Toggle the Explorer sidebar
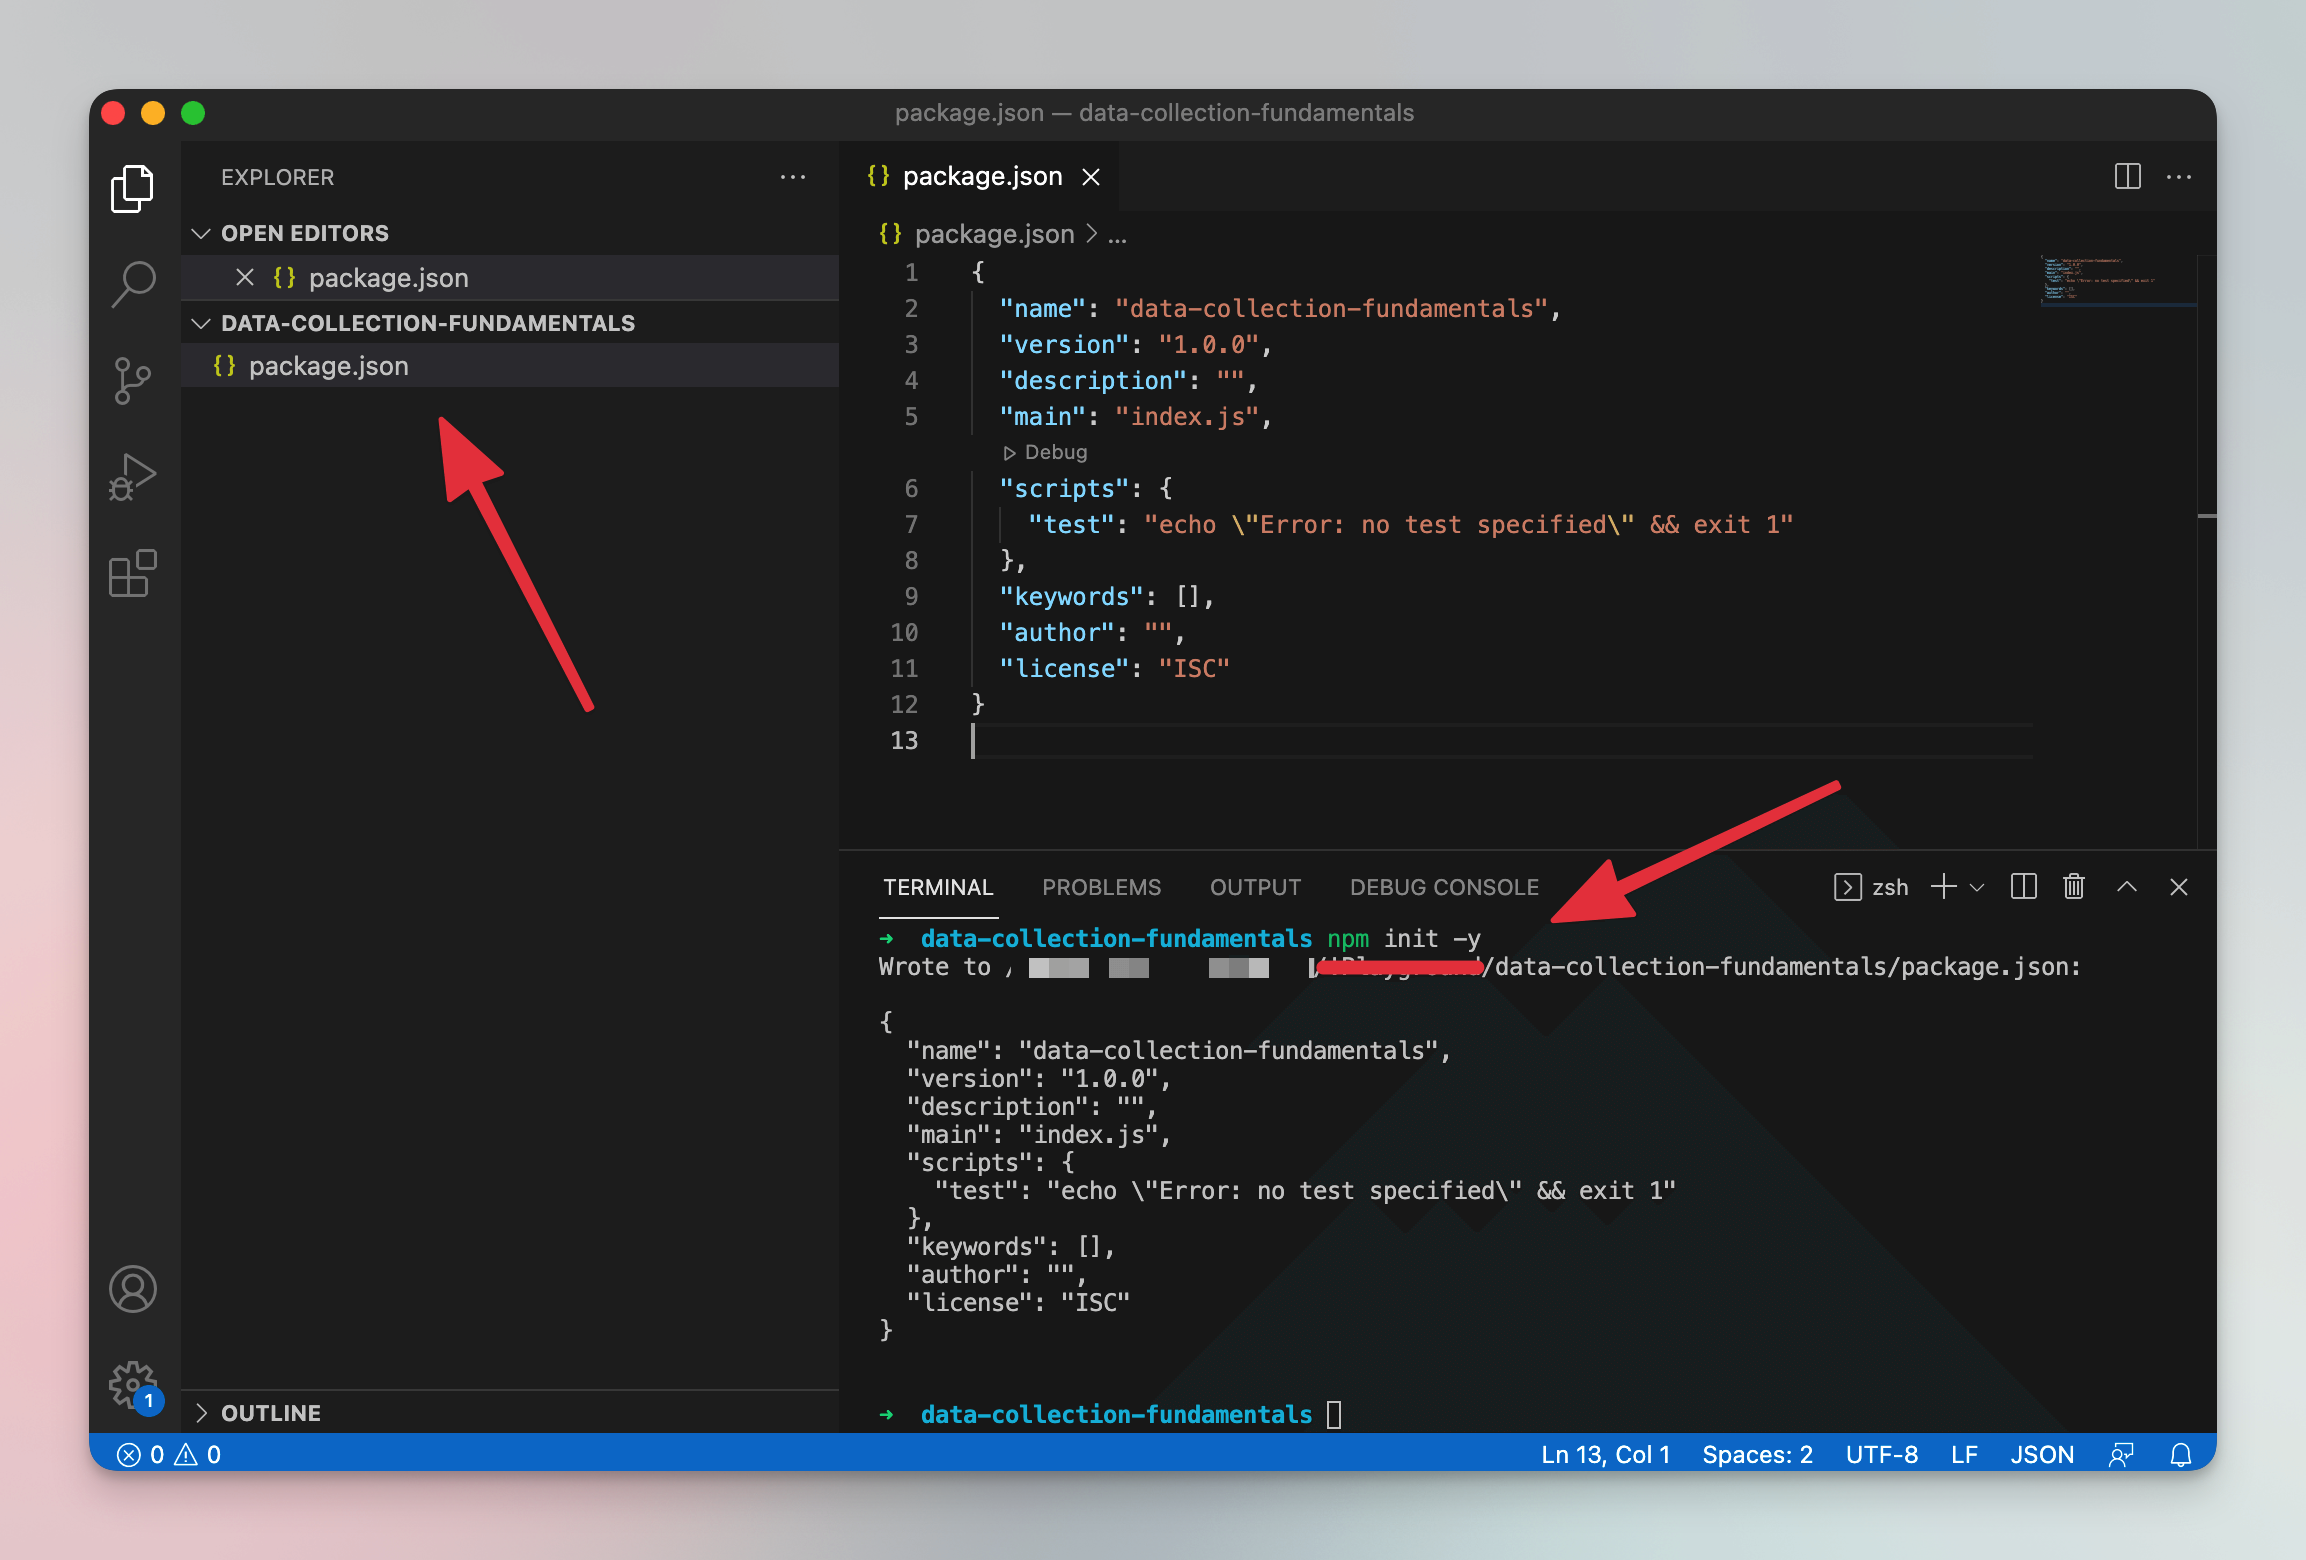 pyautogui.click(x=133, y=188)
